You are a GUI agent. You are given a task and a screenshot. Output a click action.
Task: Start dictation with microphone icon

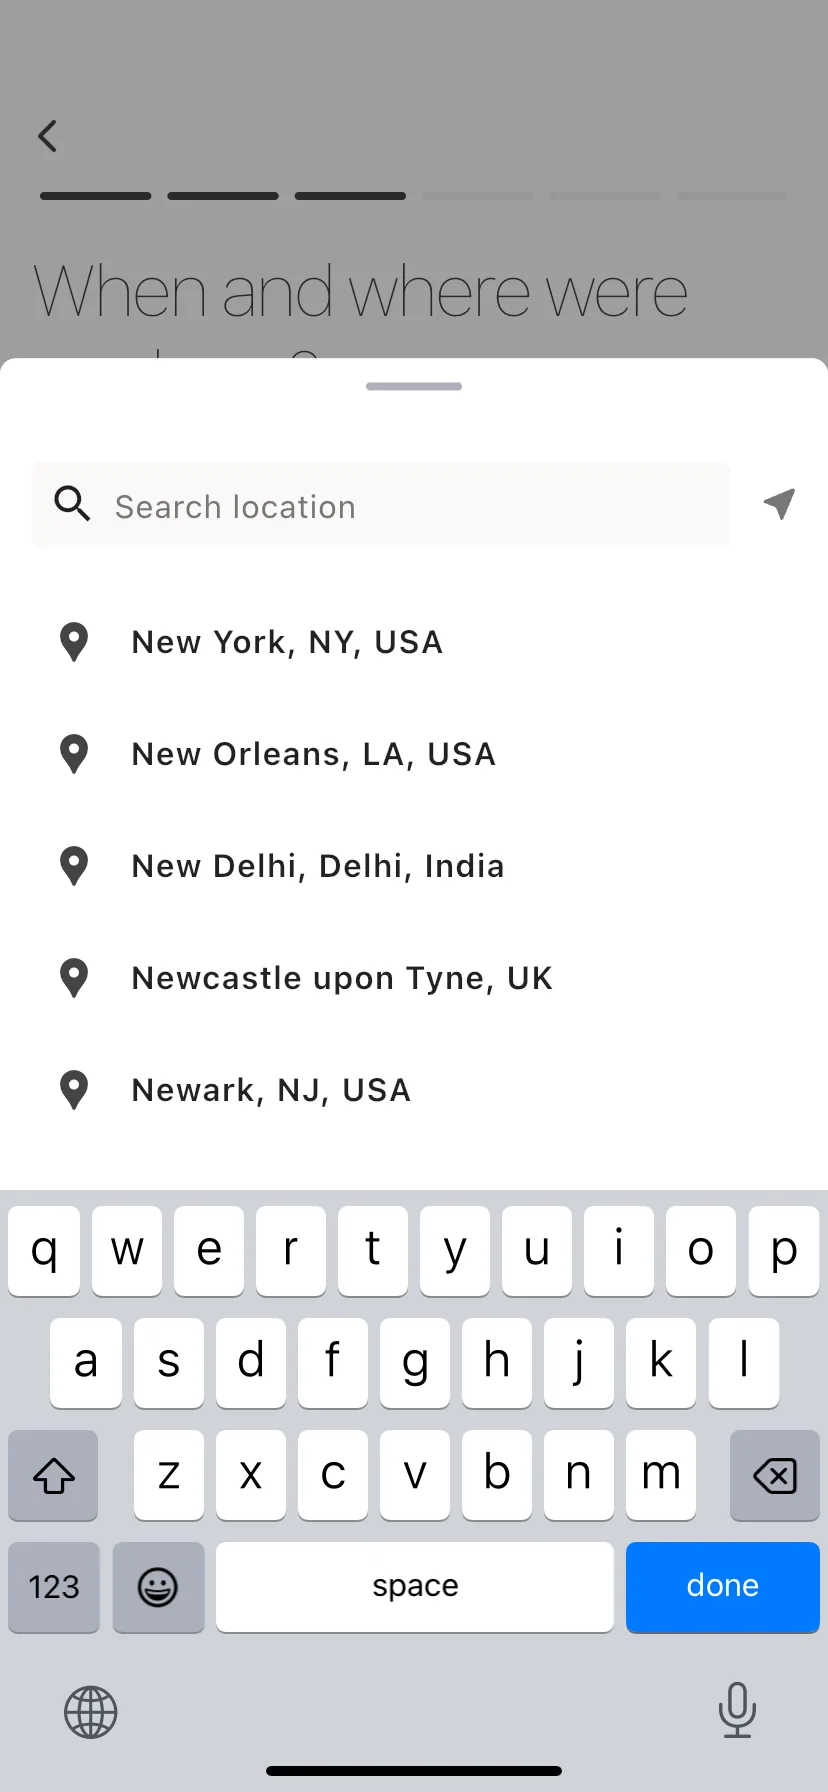(x=737, y=1710)
